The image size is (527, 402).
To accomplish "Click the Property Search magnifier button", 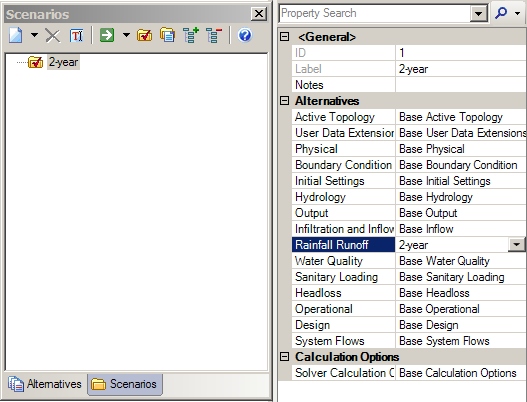I will 501,13.
